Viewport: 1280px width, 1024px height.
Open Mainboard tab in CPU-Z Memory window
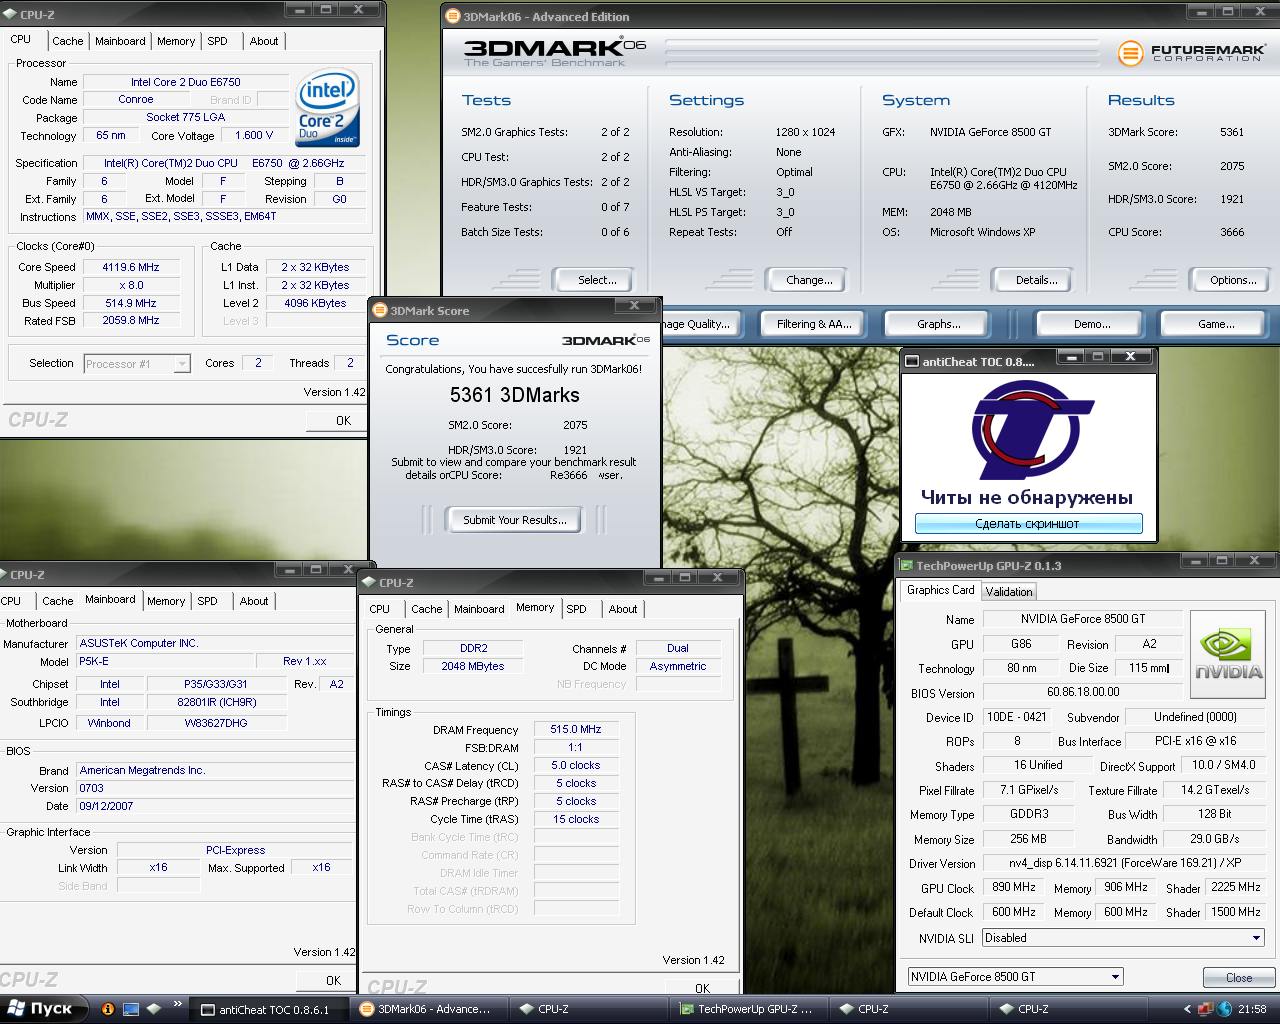point(479,609)
